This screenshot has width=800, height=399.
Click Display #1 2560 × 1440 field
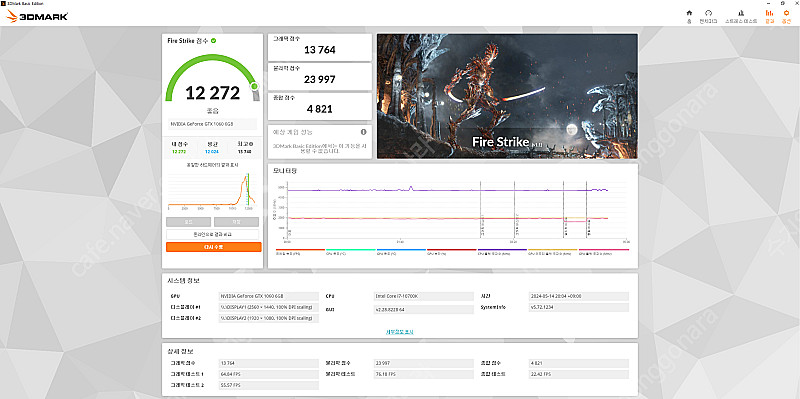pos(268,307)
